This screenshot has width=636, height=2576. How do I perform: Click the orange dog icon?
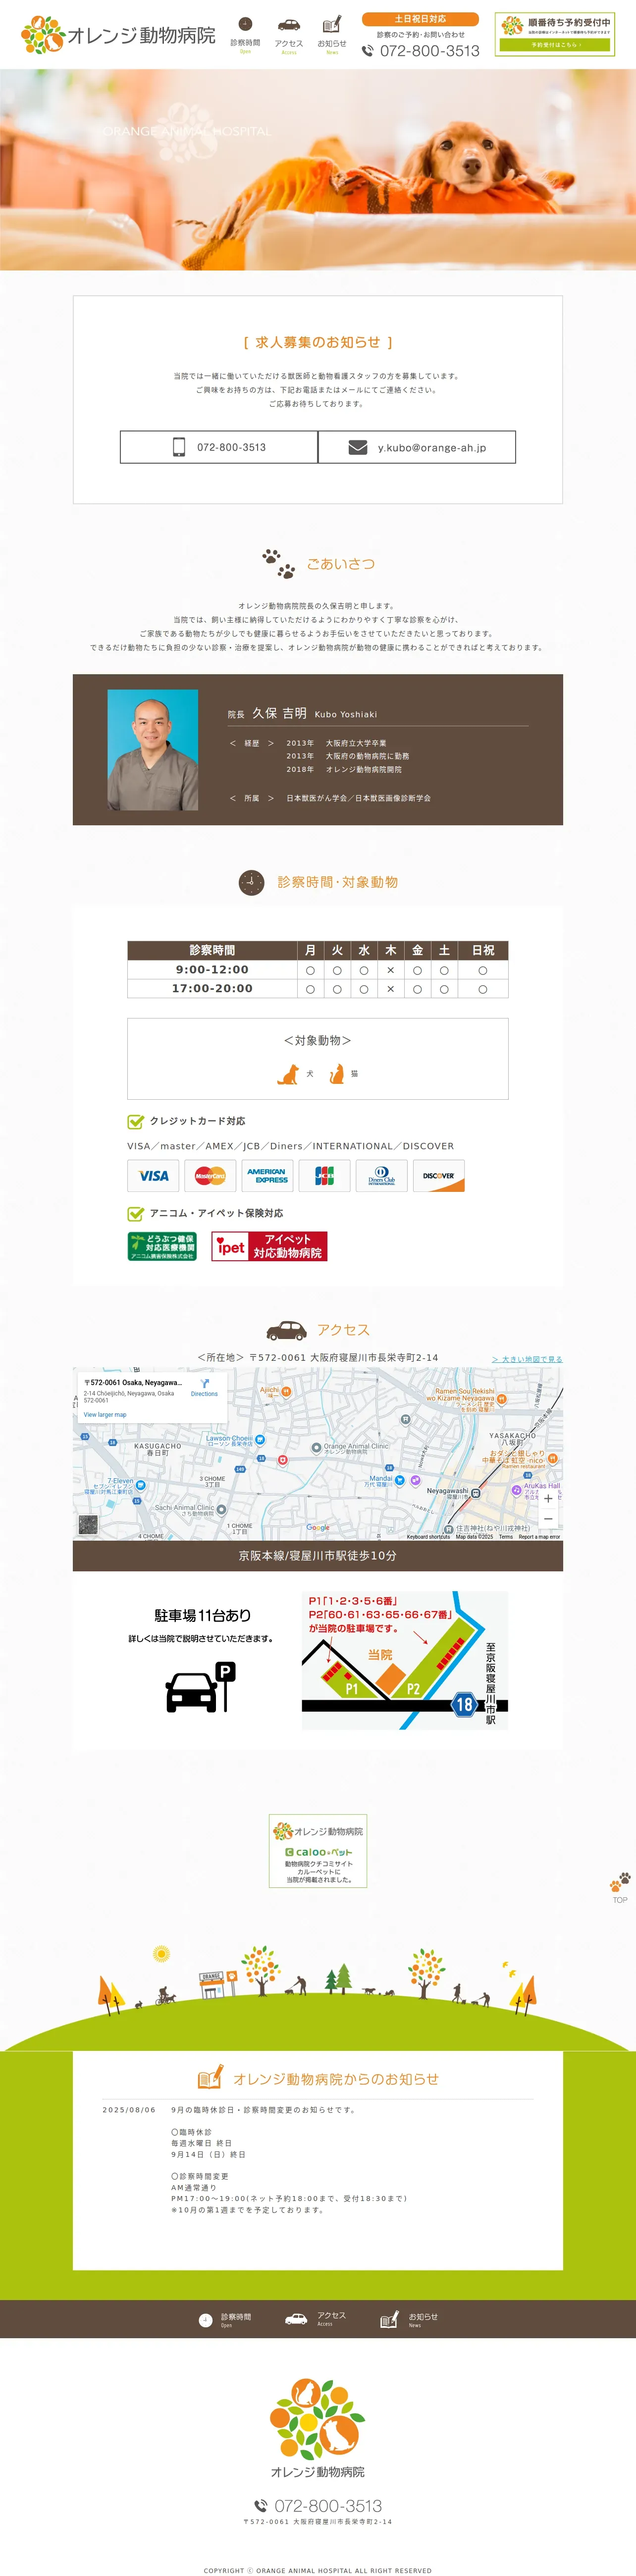288,1074
